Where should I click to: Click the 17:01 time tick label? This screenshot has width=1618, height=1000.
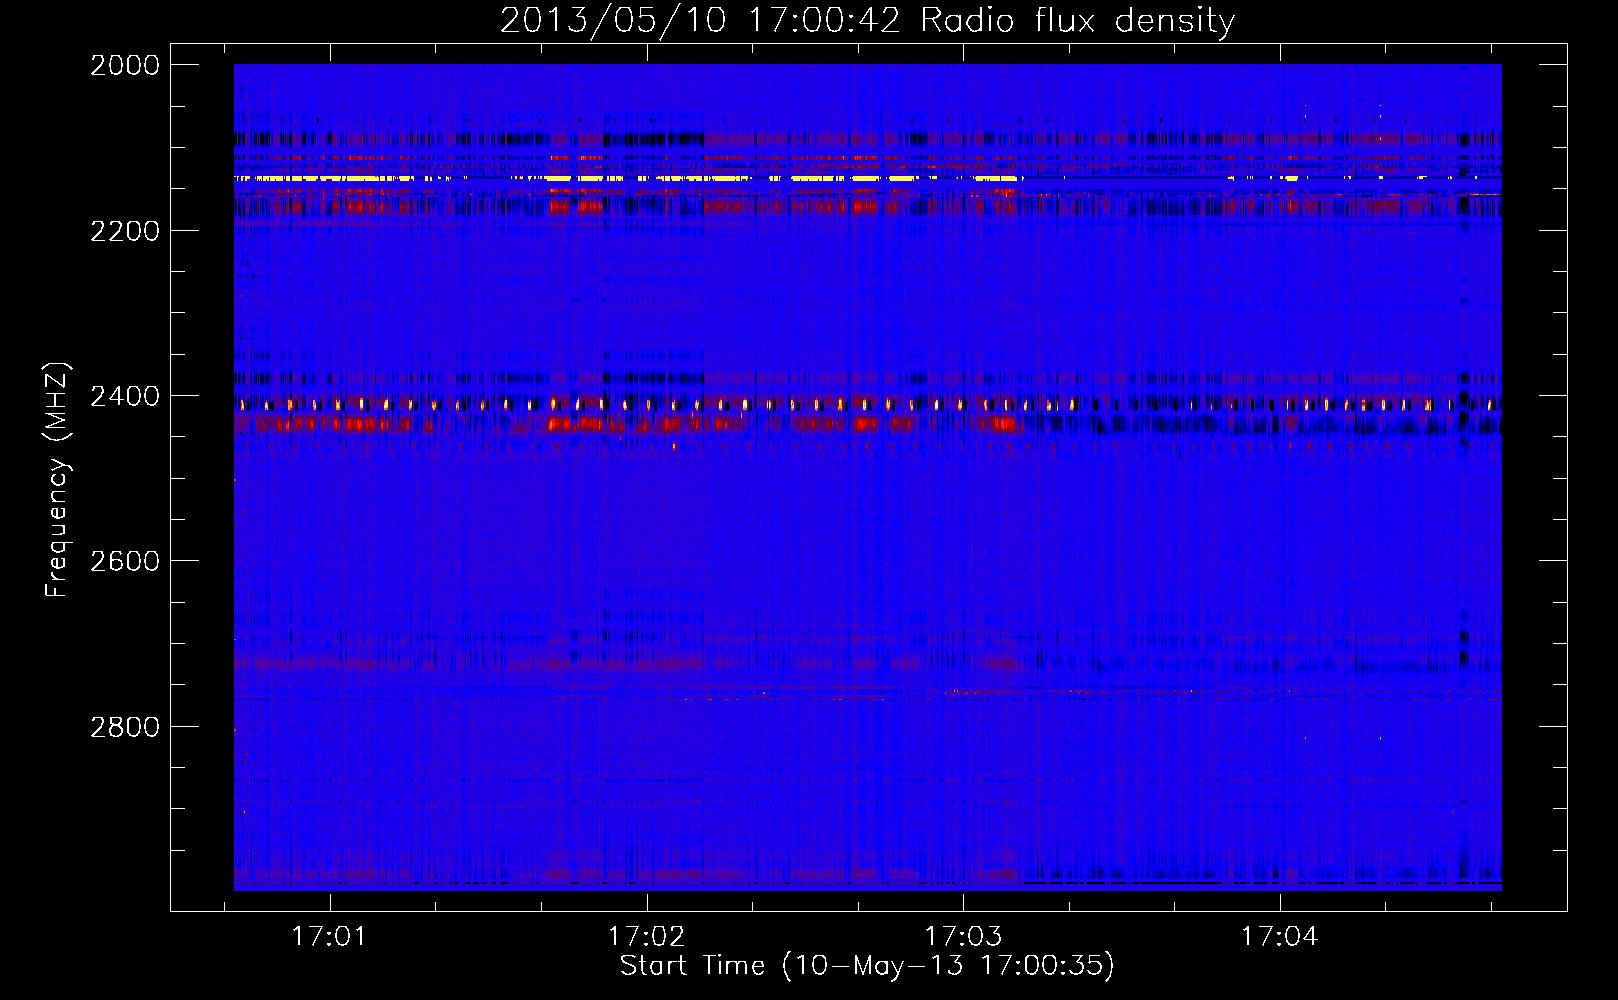click(329, 937)
